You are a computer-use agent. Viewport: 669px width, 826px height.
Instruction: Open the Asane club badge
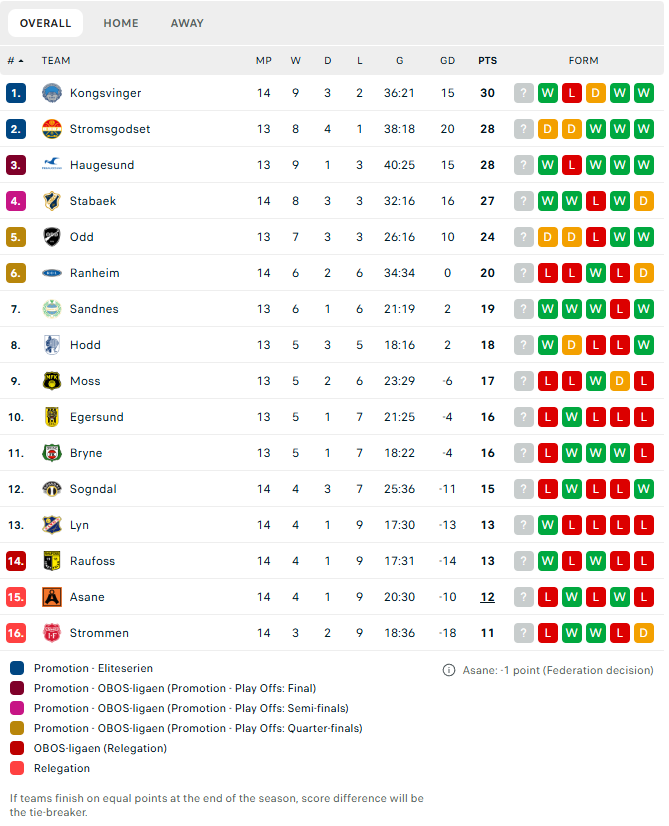pyautogui.click(x=52, y=597)
